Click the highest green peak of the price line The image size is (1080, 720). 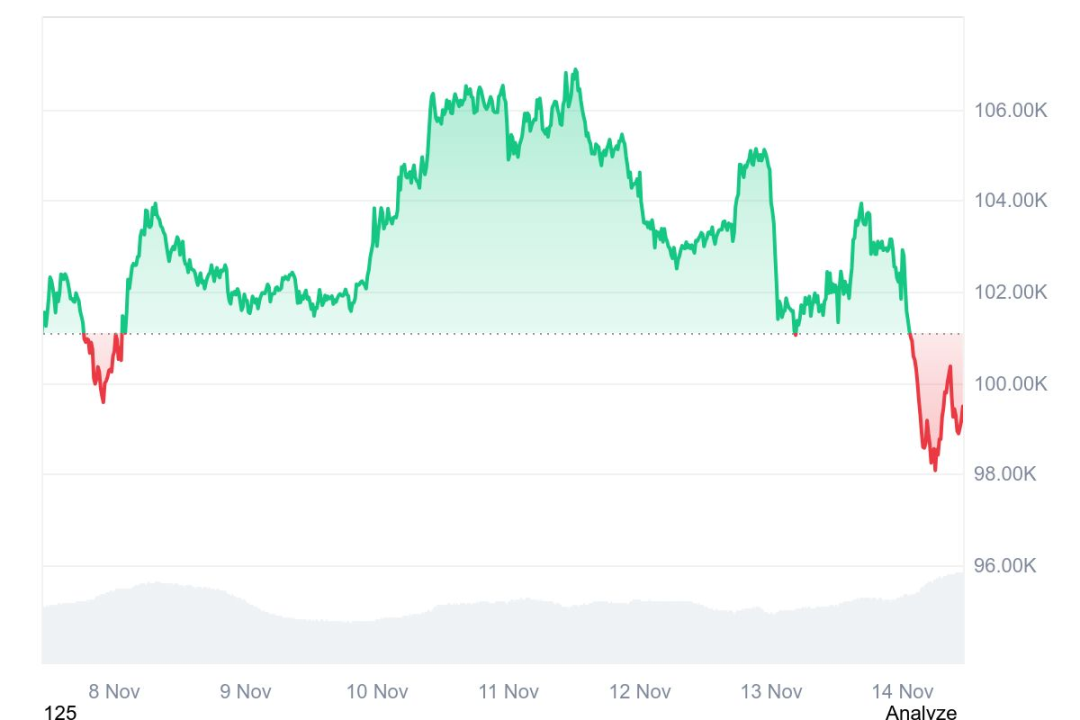coord(574,71)
